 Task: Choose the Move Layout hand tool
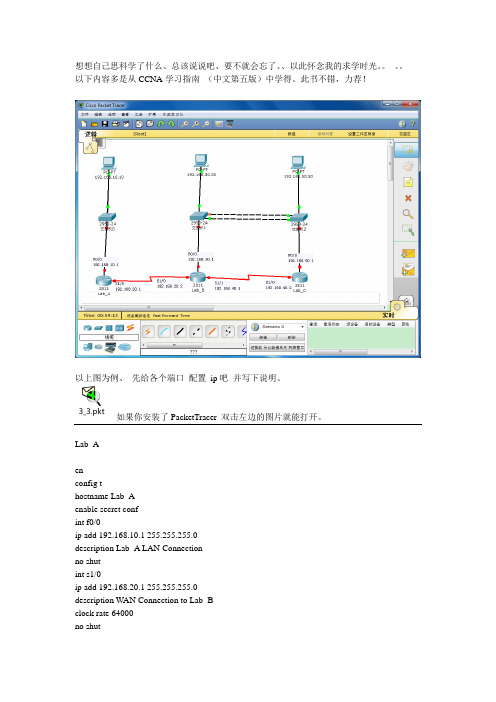[x=408, y=166]
